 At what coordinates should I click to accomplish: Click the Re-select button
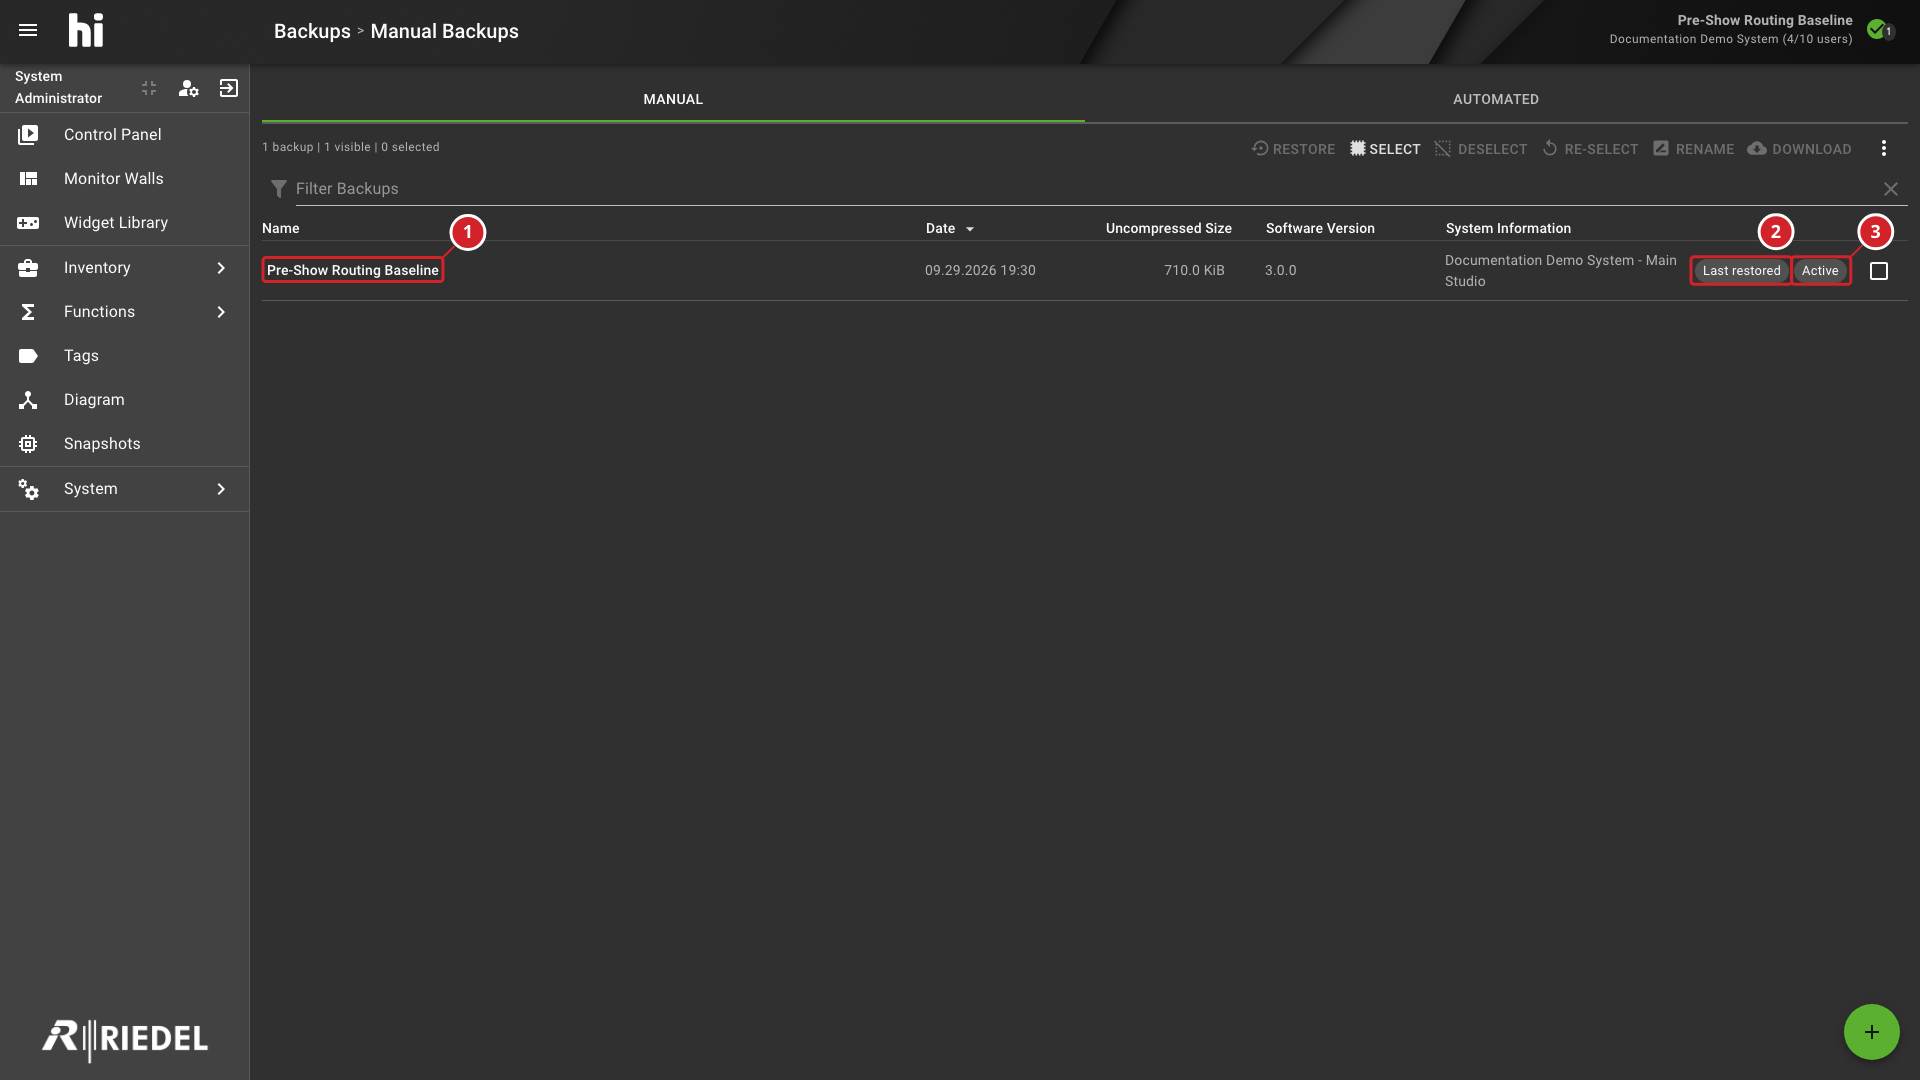click(x=1590, y=149)
